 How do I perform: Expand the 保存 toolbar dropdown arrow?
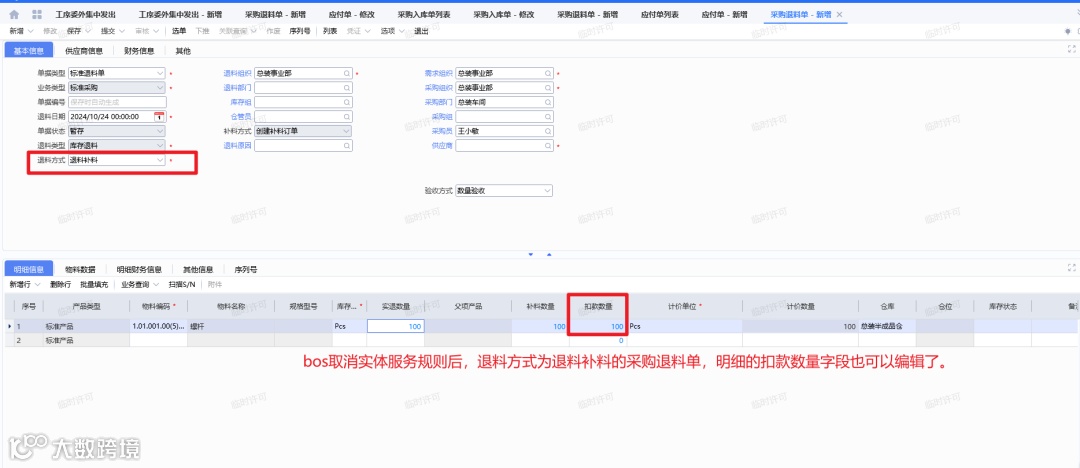click(x=87, y=31)
